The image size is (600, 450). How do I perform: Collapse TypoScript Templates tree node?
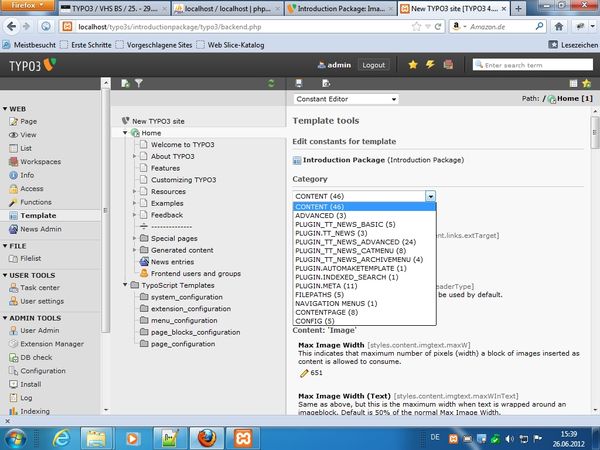pos(125,285)
